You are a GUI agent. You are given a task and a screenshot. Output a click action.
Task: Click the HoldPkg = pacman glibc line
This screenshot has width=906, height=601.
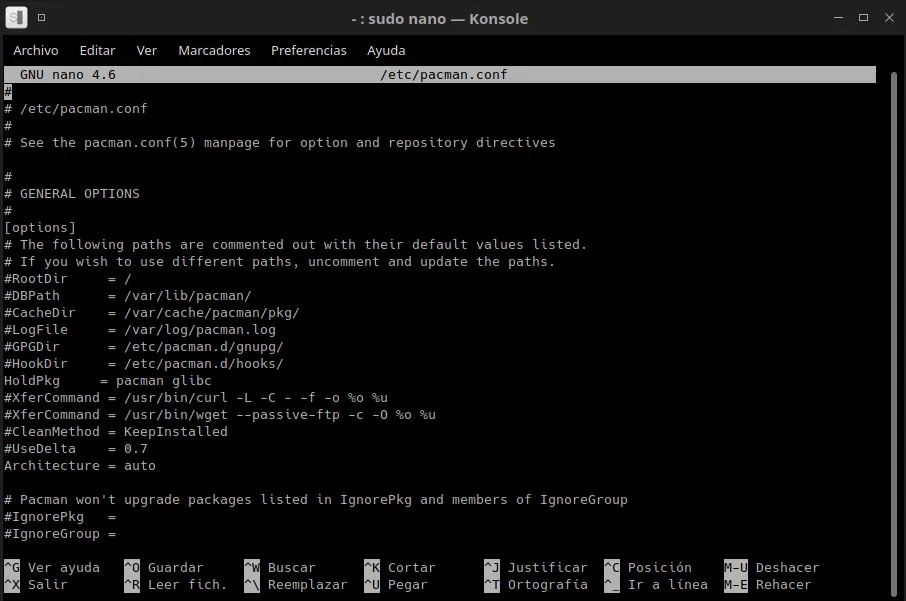pyautogui.click(x=108, y=381)
